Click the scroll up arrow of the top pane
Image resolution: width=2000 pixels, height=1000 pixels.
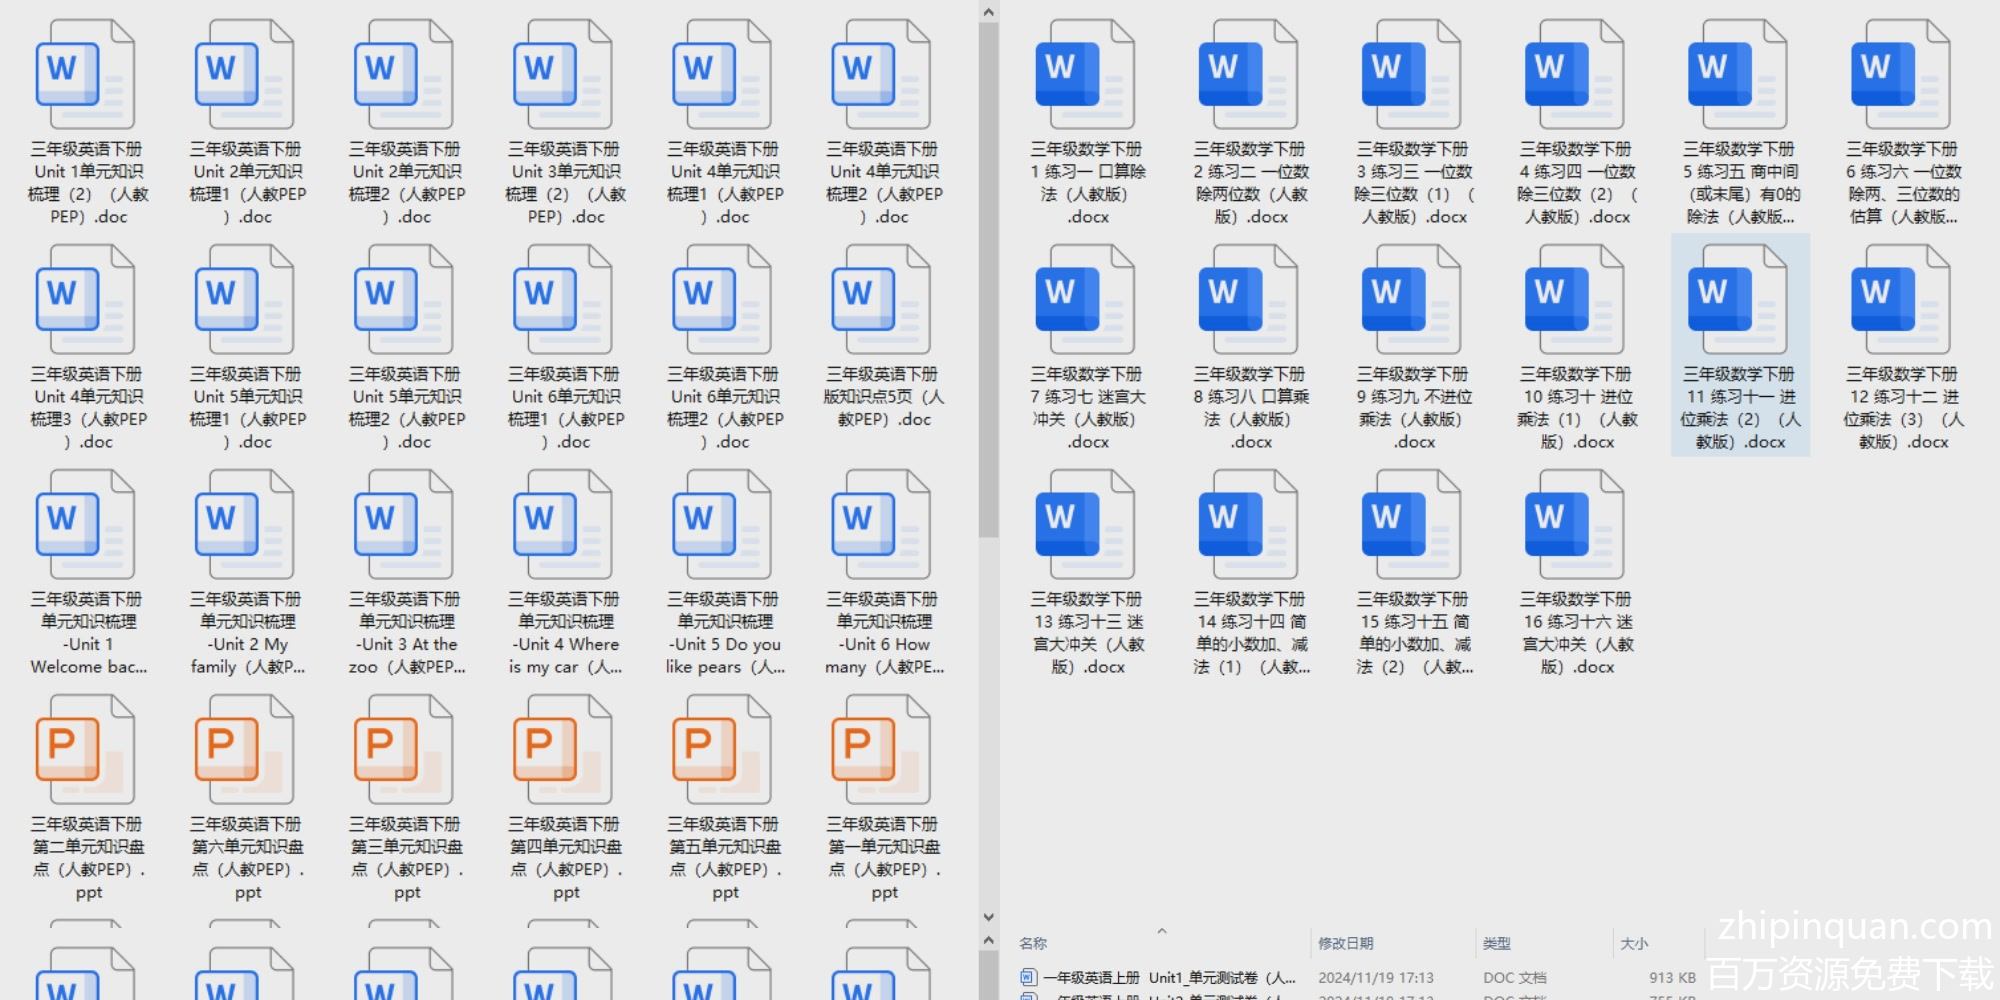[988, 12]
